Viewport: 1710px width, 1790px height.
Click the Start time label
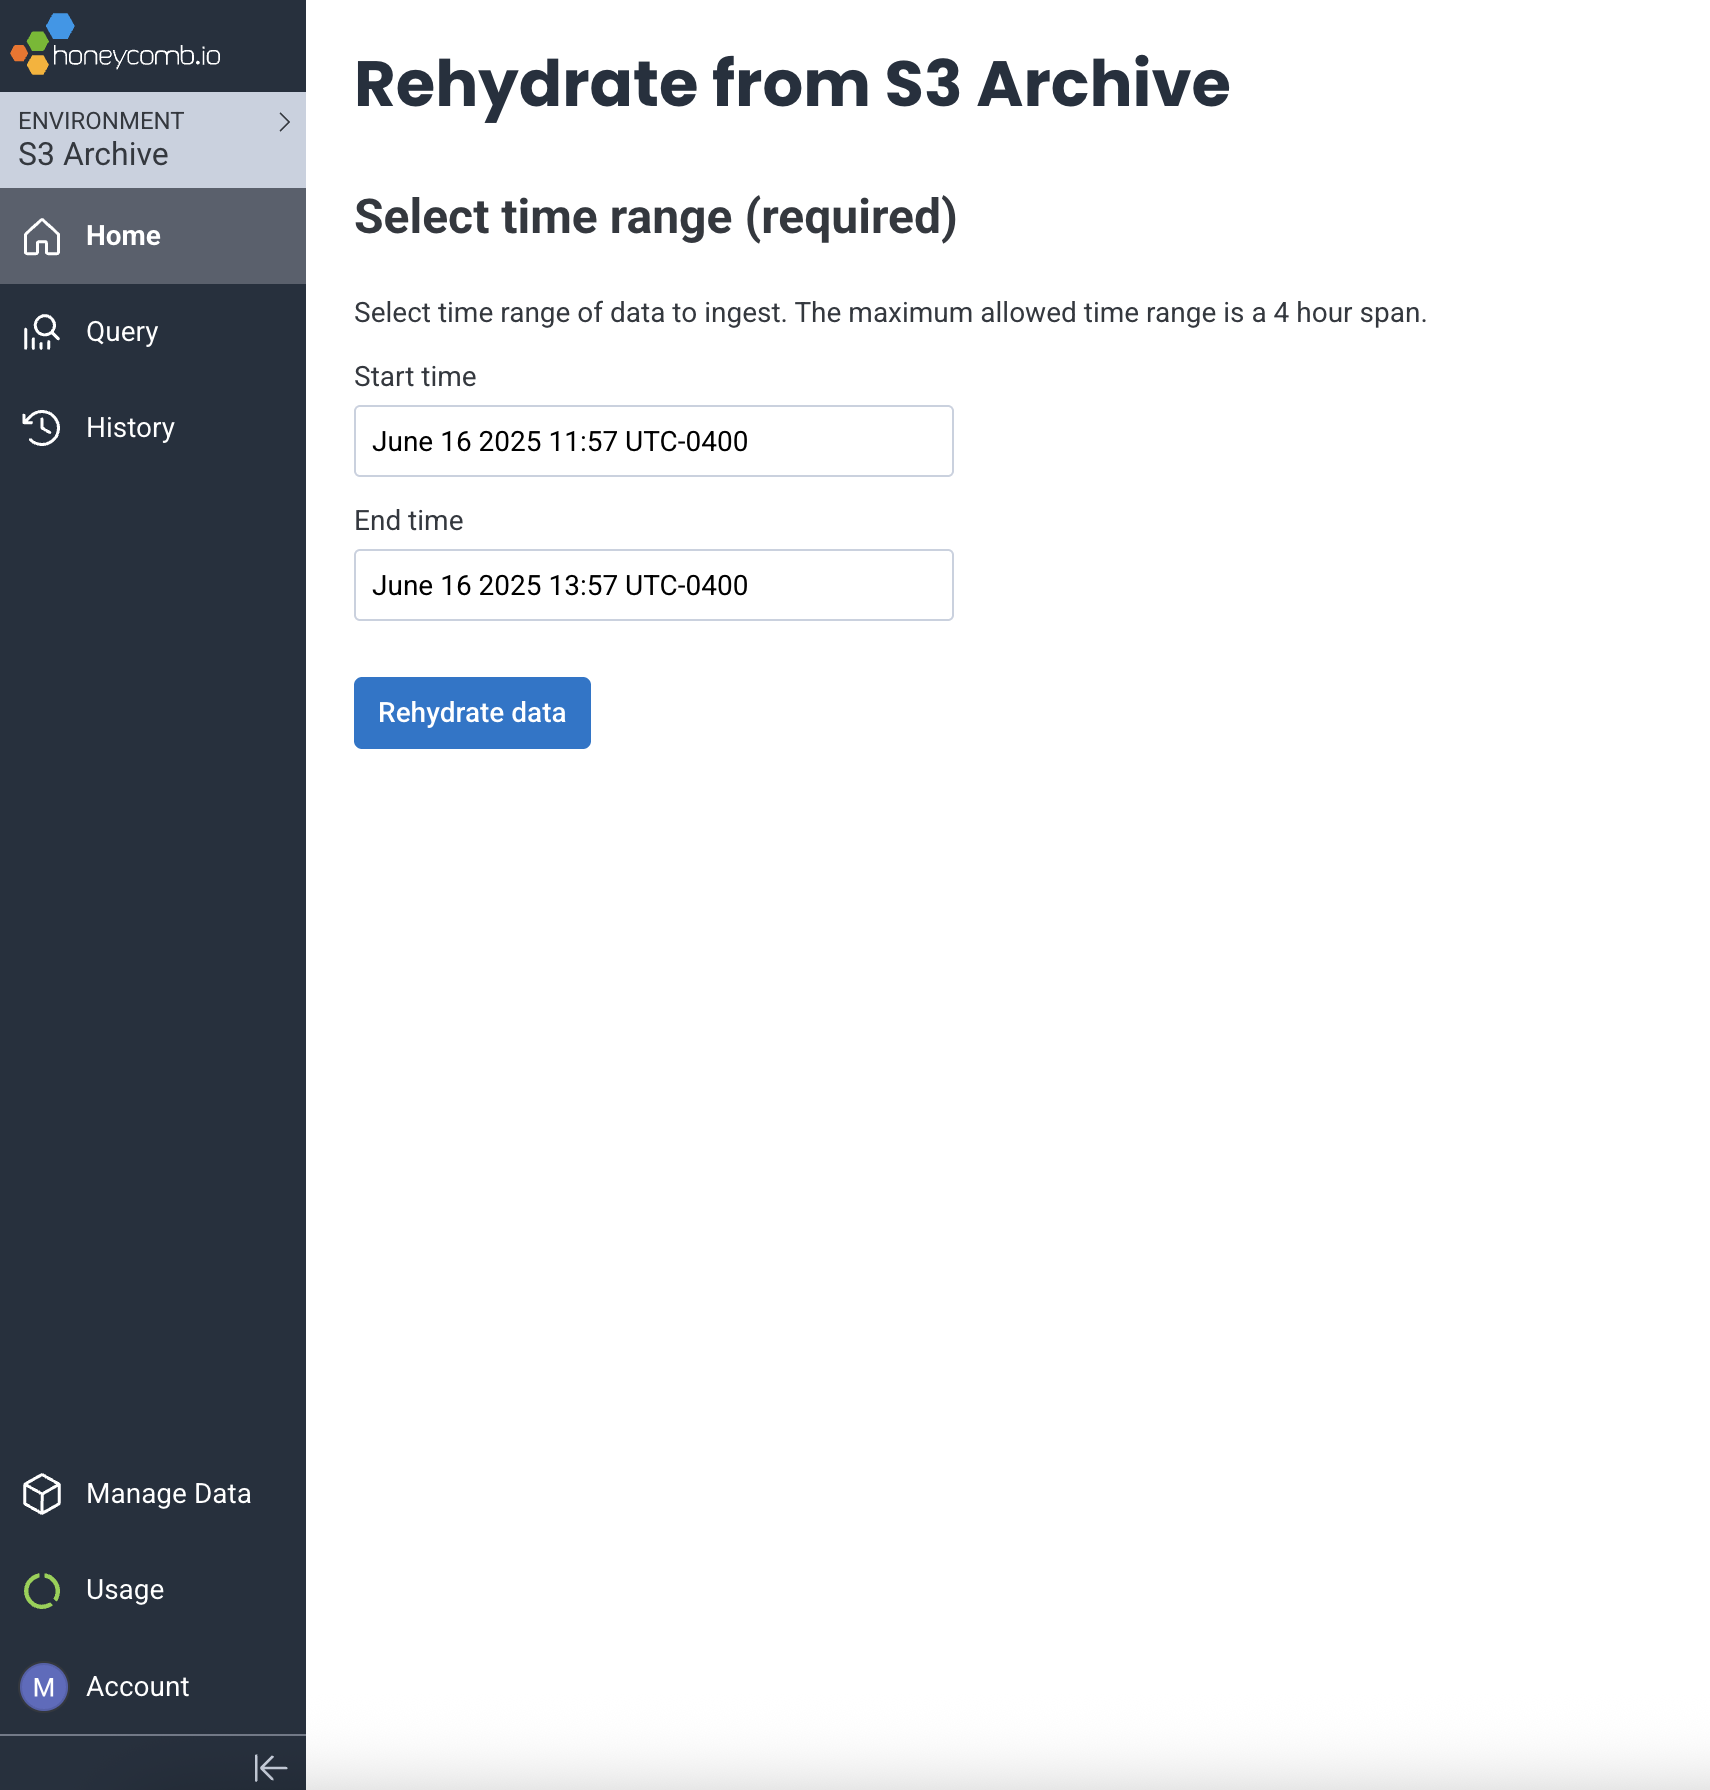[415, 377]
